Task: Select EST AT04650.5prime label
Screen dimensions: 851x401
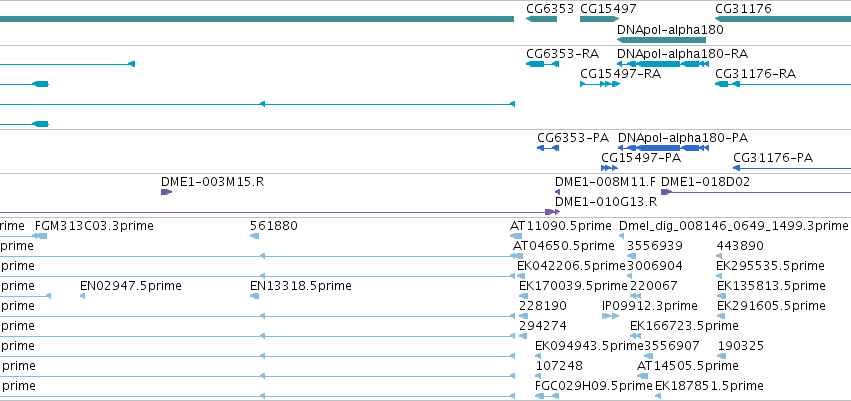Action: pos(563,246)
